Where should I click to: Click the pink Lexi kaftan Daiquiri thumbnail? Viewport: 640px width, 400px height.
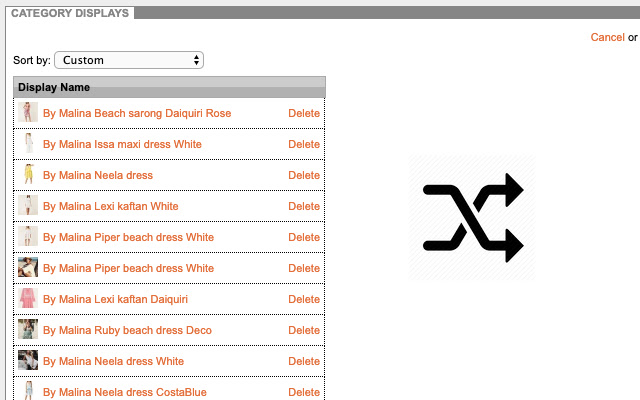(28, 298)
